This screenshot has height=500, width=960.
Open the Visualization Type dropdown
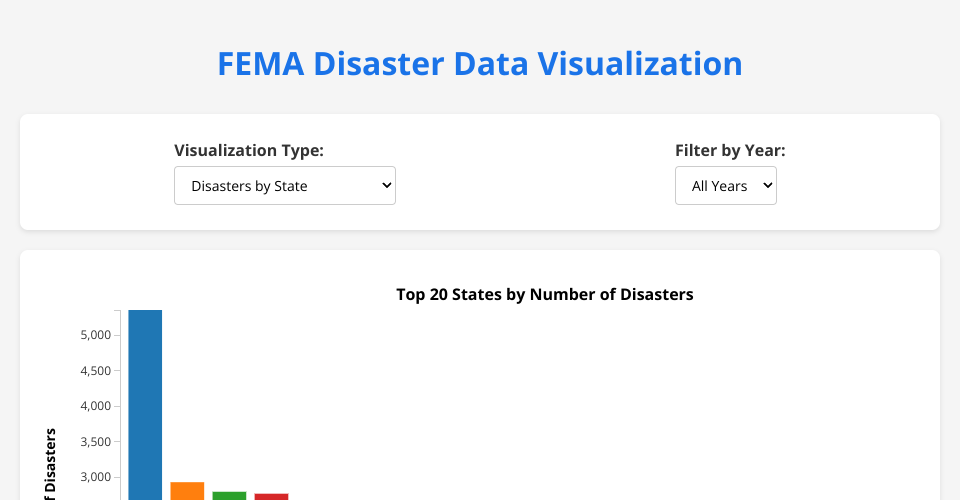pos(284,186)
